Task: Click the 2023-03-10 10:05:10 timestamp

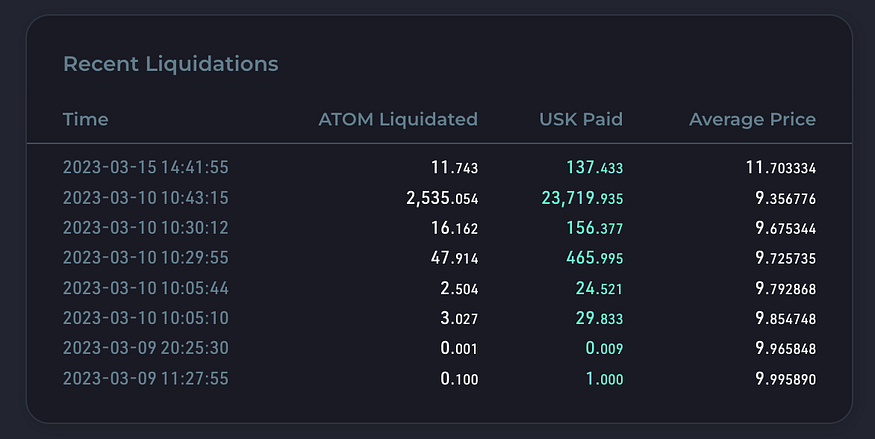Action: pyautogui.click(x=146, y=318)
